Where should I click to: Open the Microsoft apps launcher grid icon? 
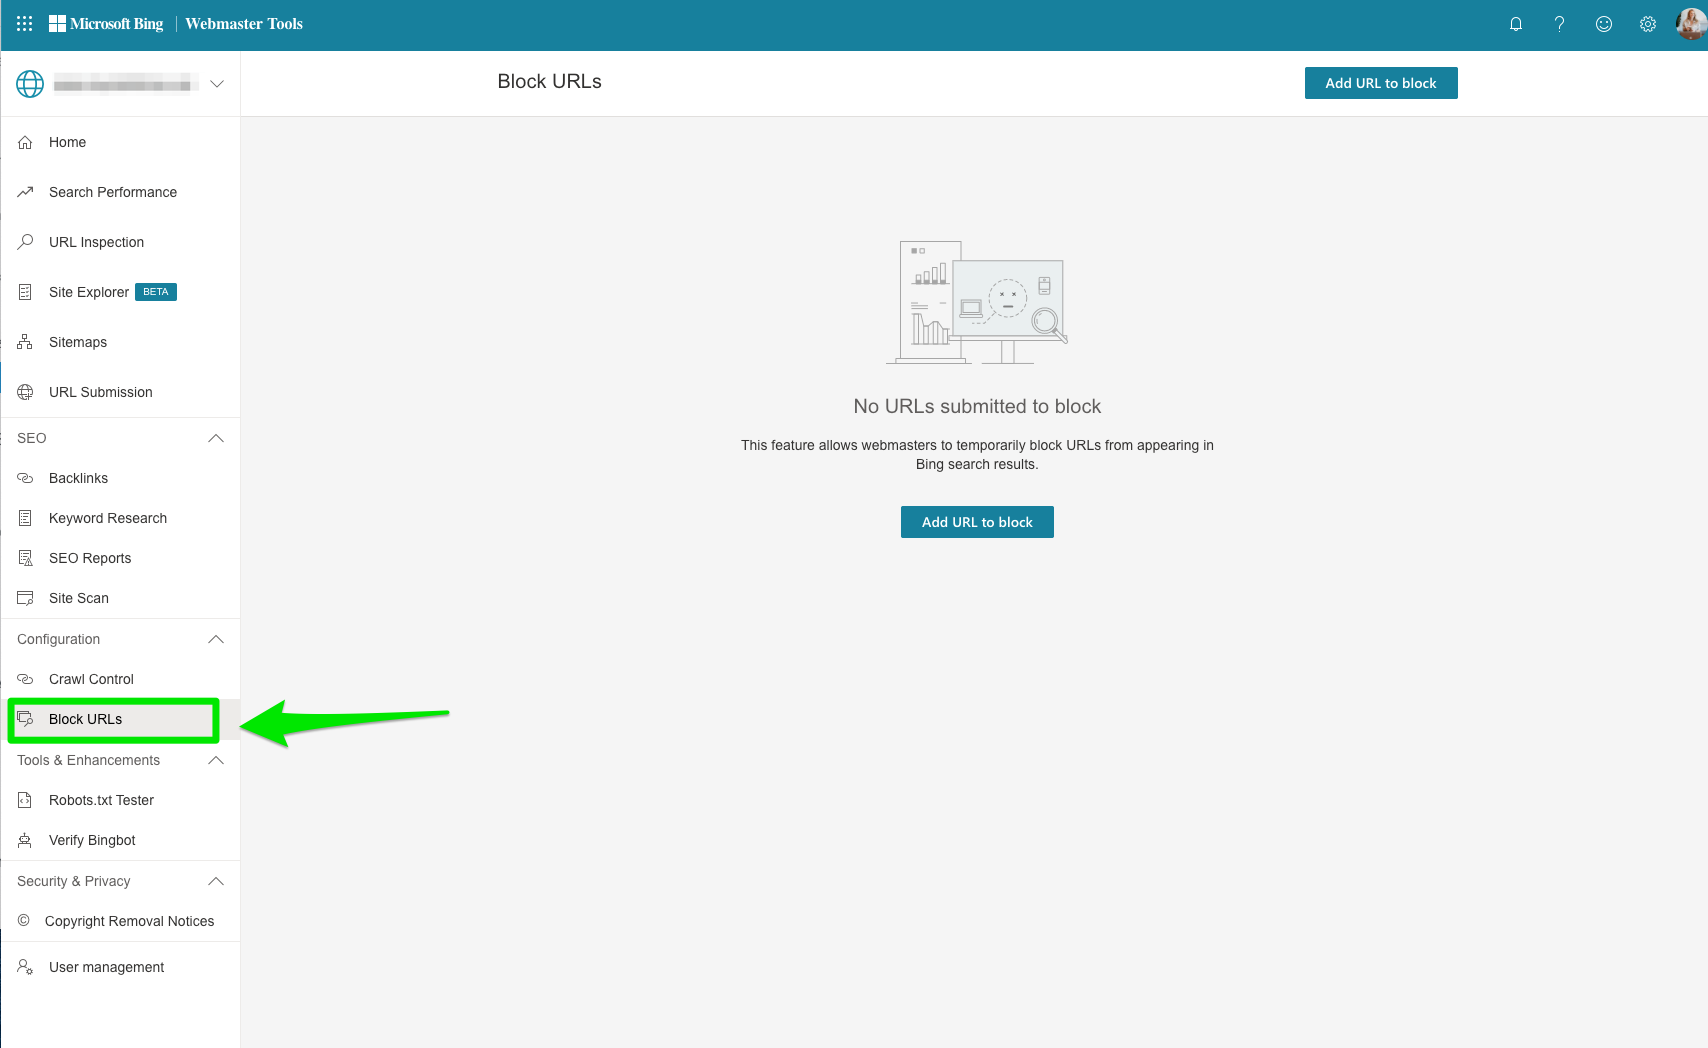coord(22,23)
